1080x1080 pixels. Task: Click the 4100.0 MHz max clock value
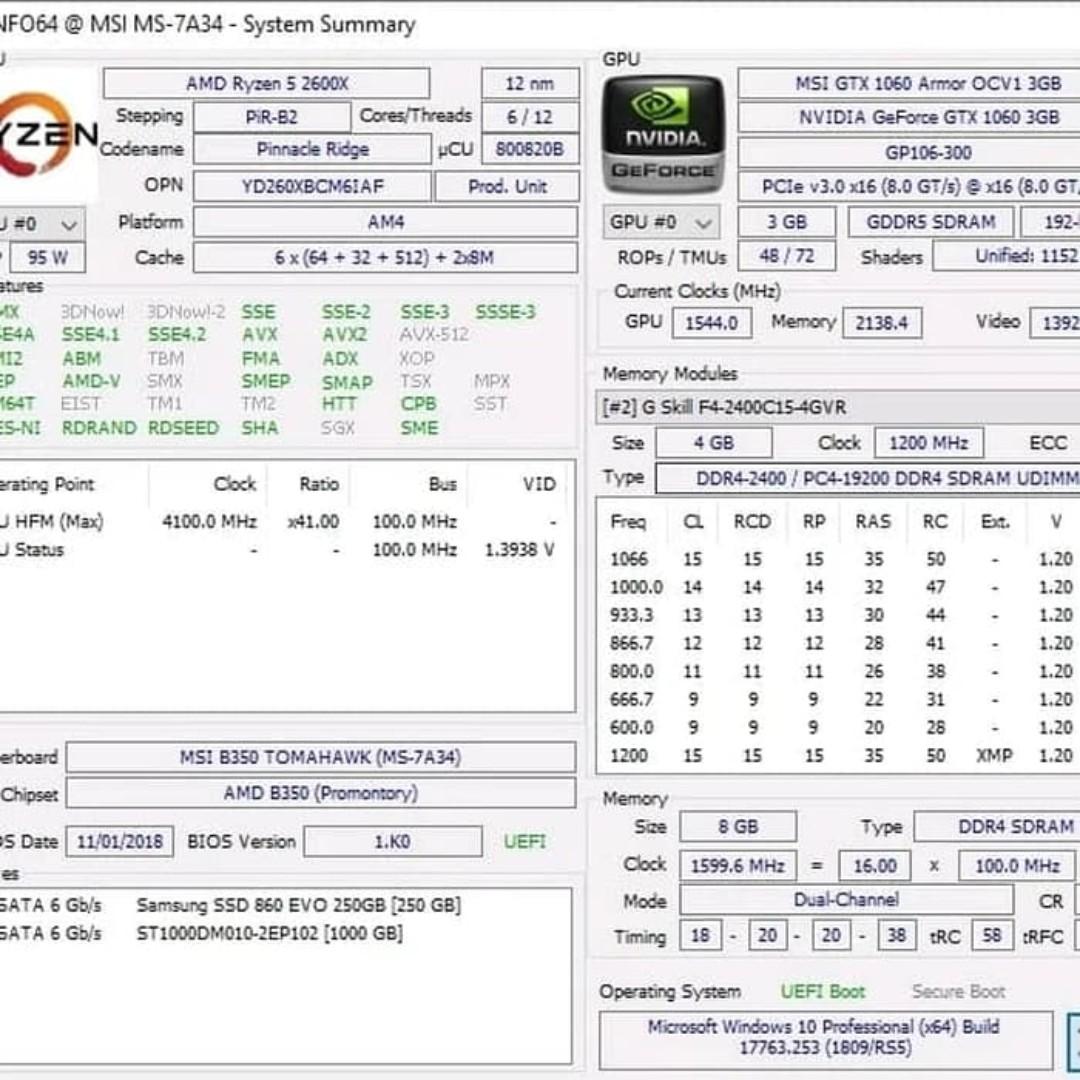pyautogui.click(x=209, y=522)
